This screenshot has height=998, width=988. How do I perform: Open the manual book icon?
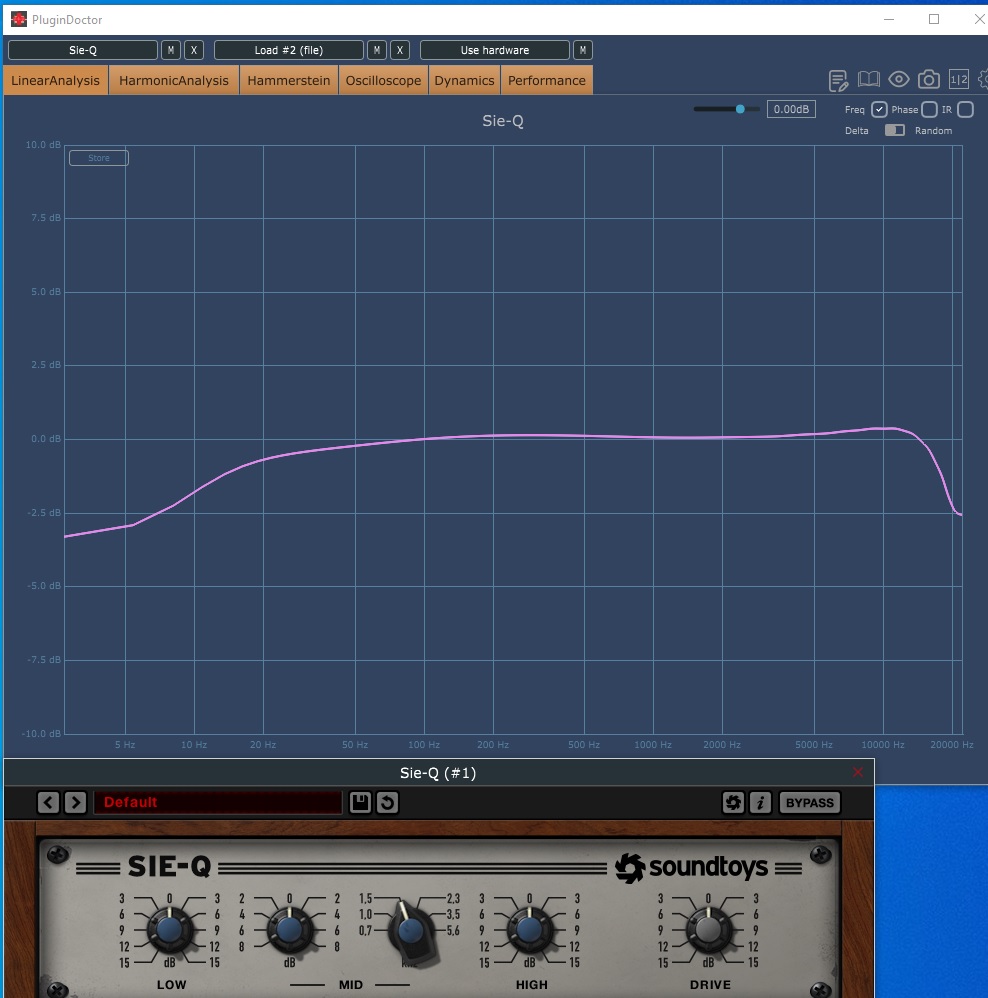pos(868,80)
